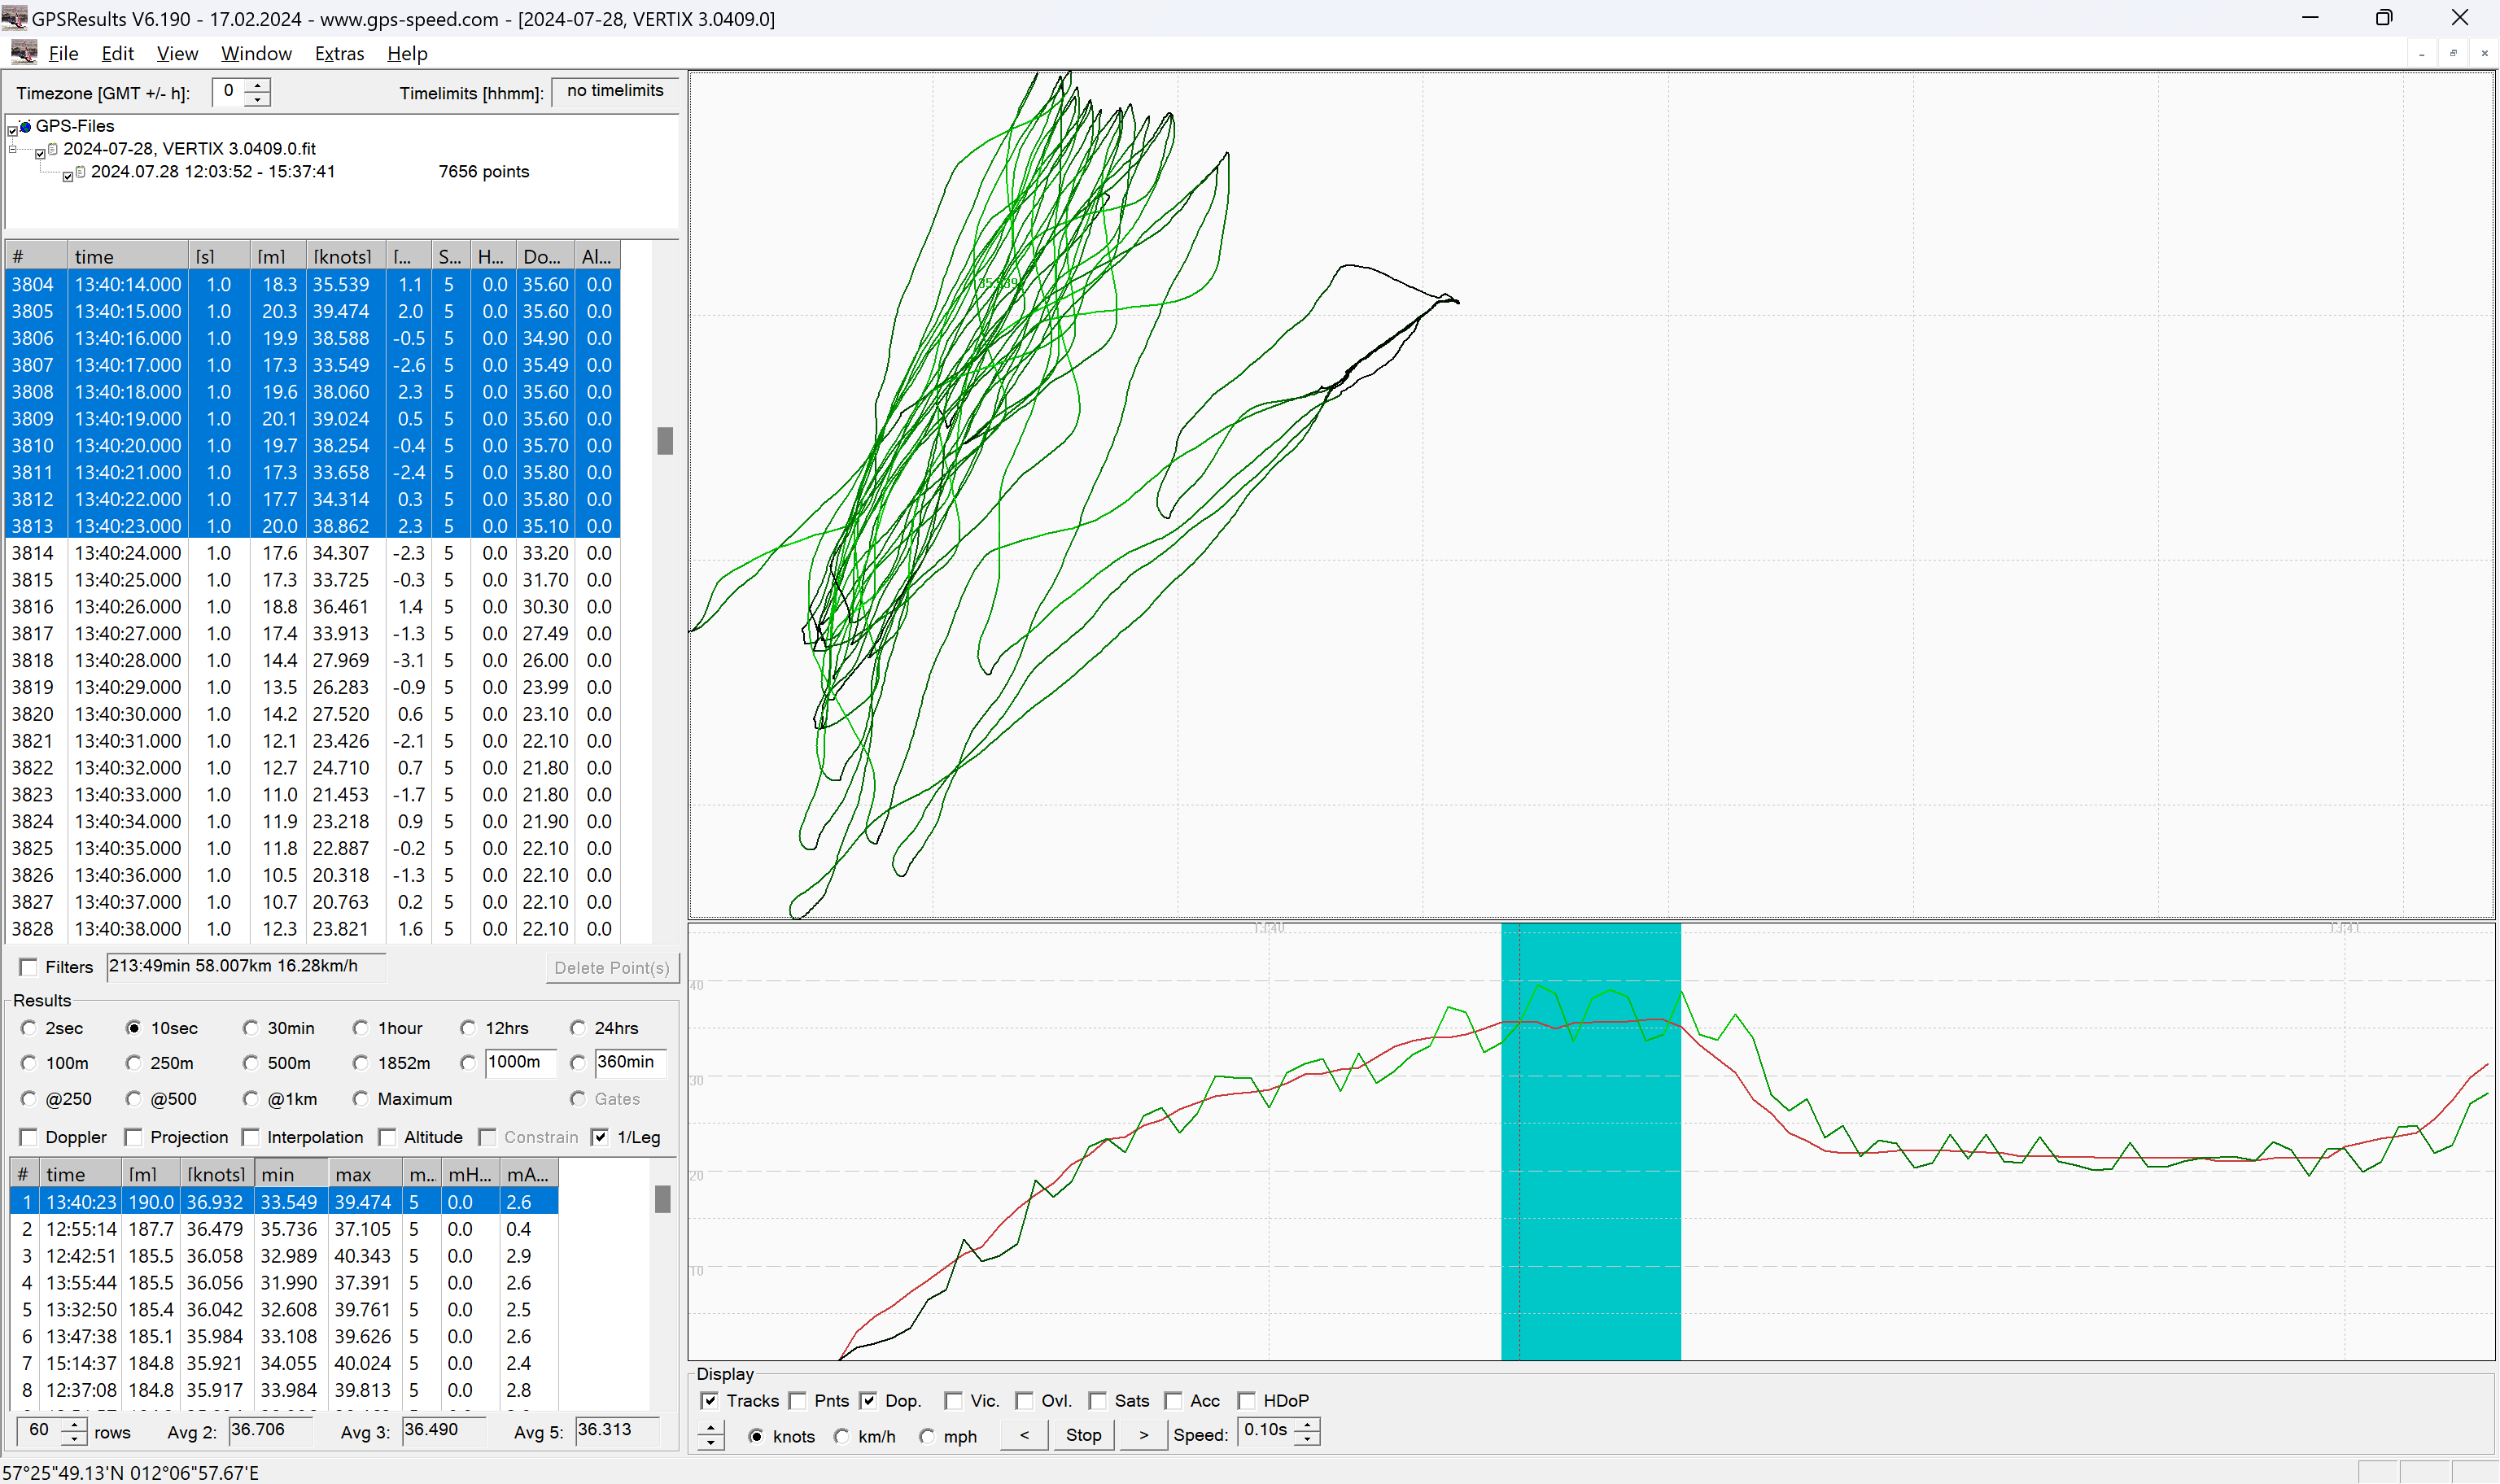Click the [knots] column header in points table
This screenshot has height=1484, width=2500.
coord(345,256)
